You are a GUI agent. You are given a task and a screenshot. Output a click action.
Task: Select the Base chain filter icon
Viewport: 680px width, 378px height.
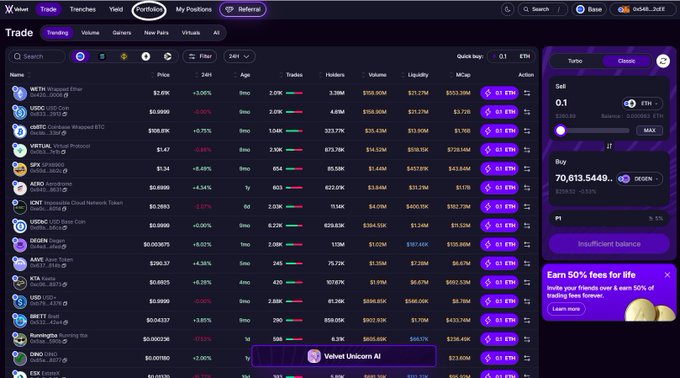click(80, 56)
